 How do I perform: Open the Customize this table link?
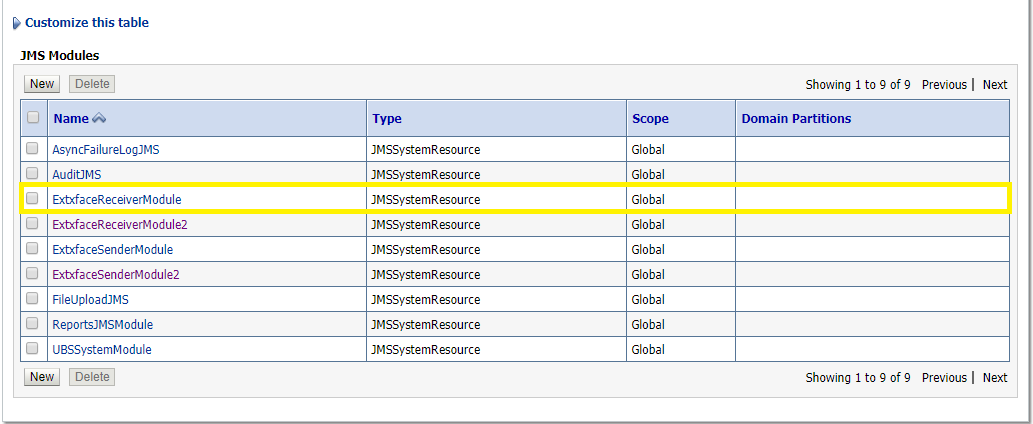(87, 22)
